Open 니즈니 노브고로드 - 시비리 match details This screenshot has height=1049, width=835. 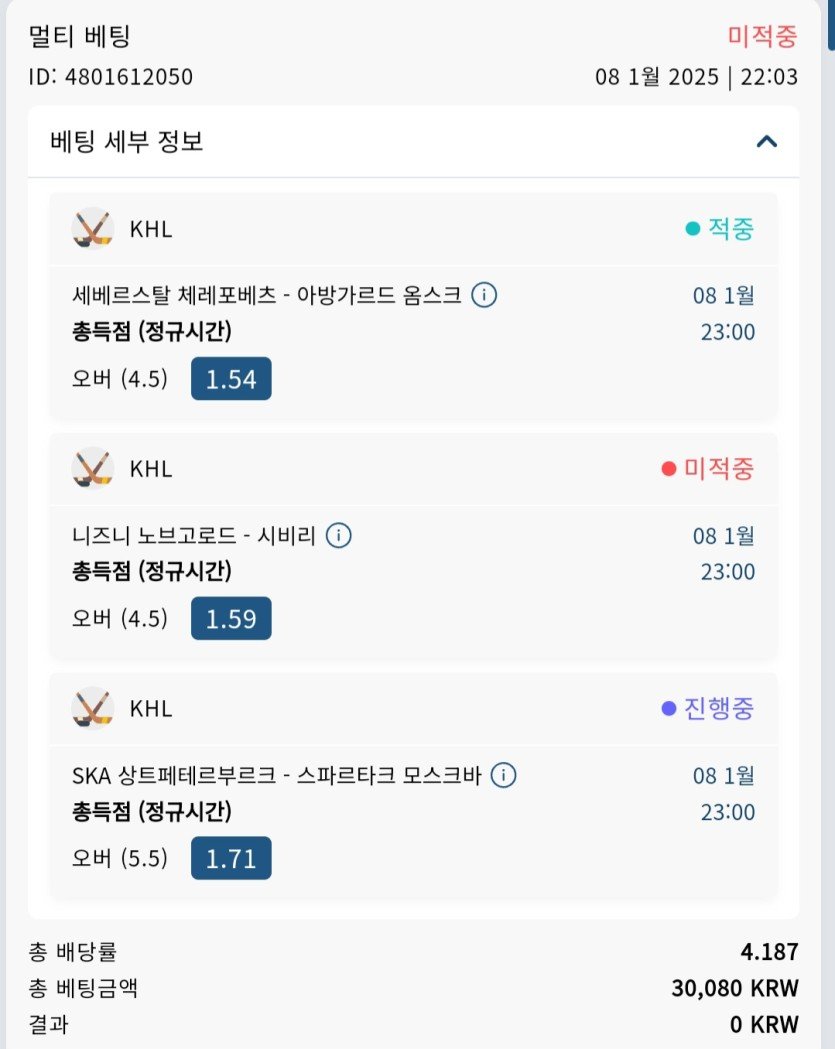point(194,535)
